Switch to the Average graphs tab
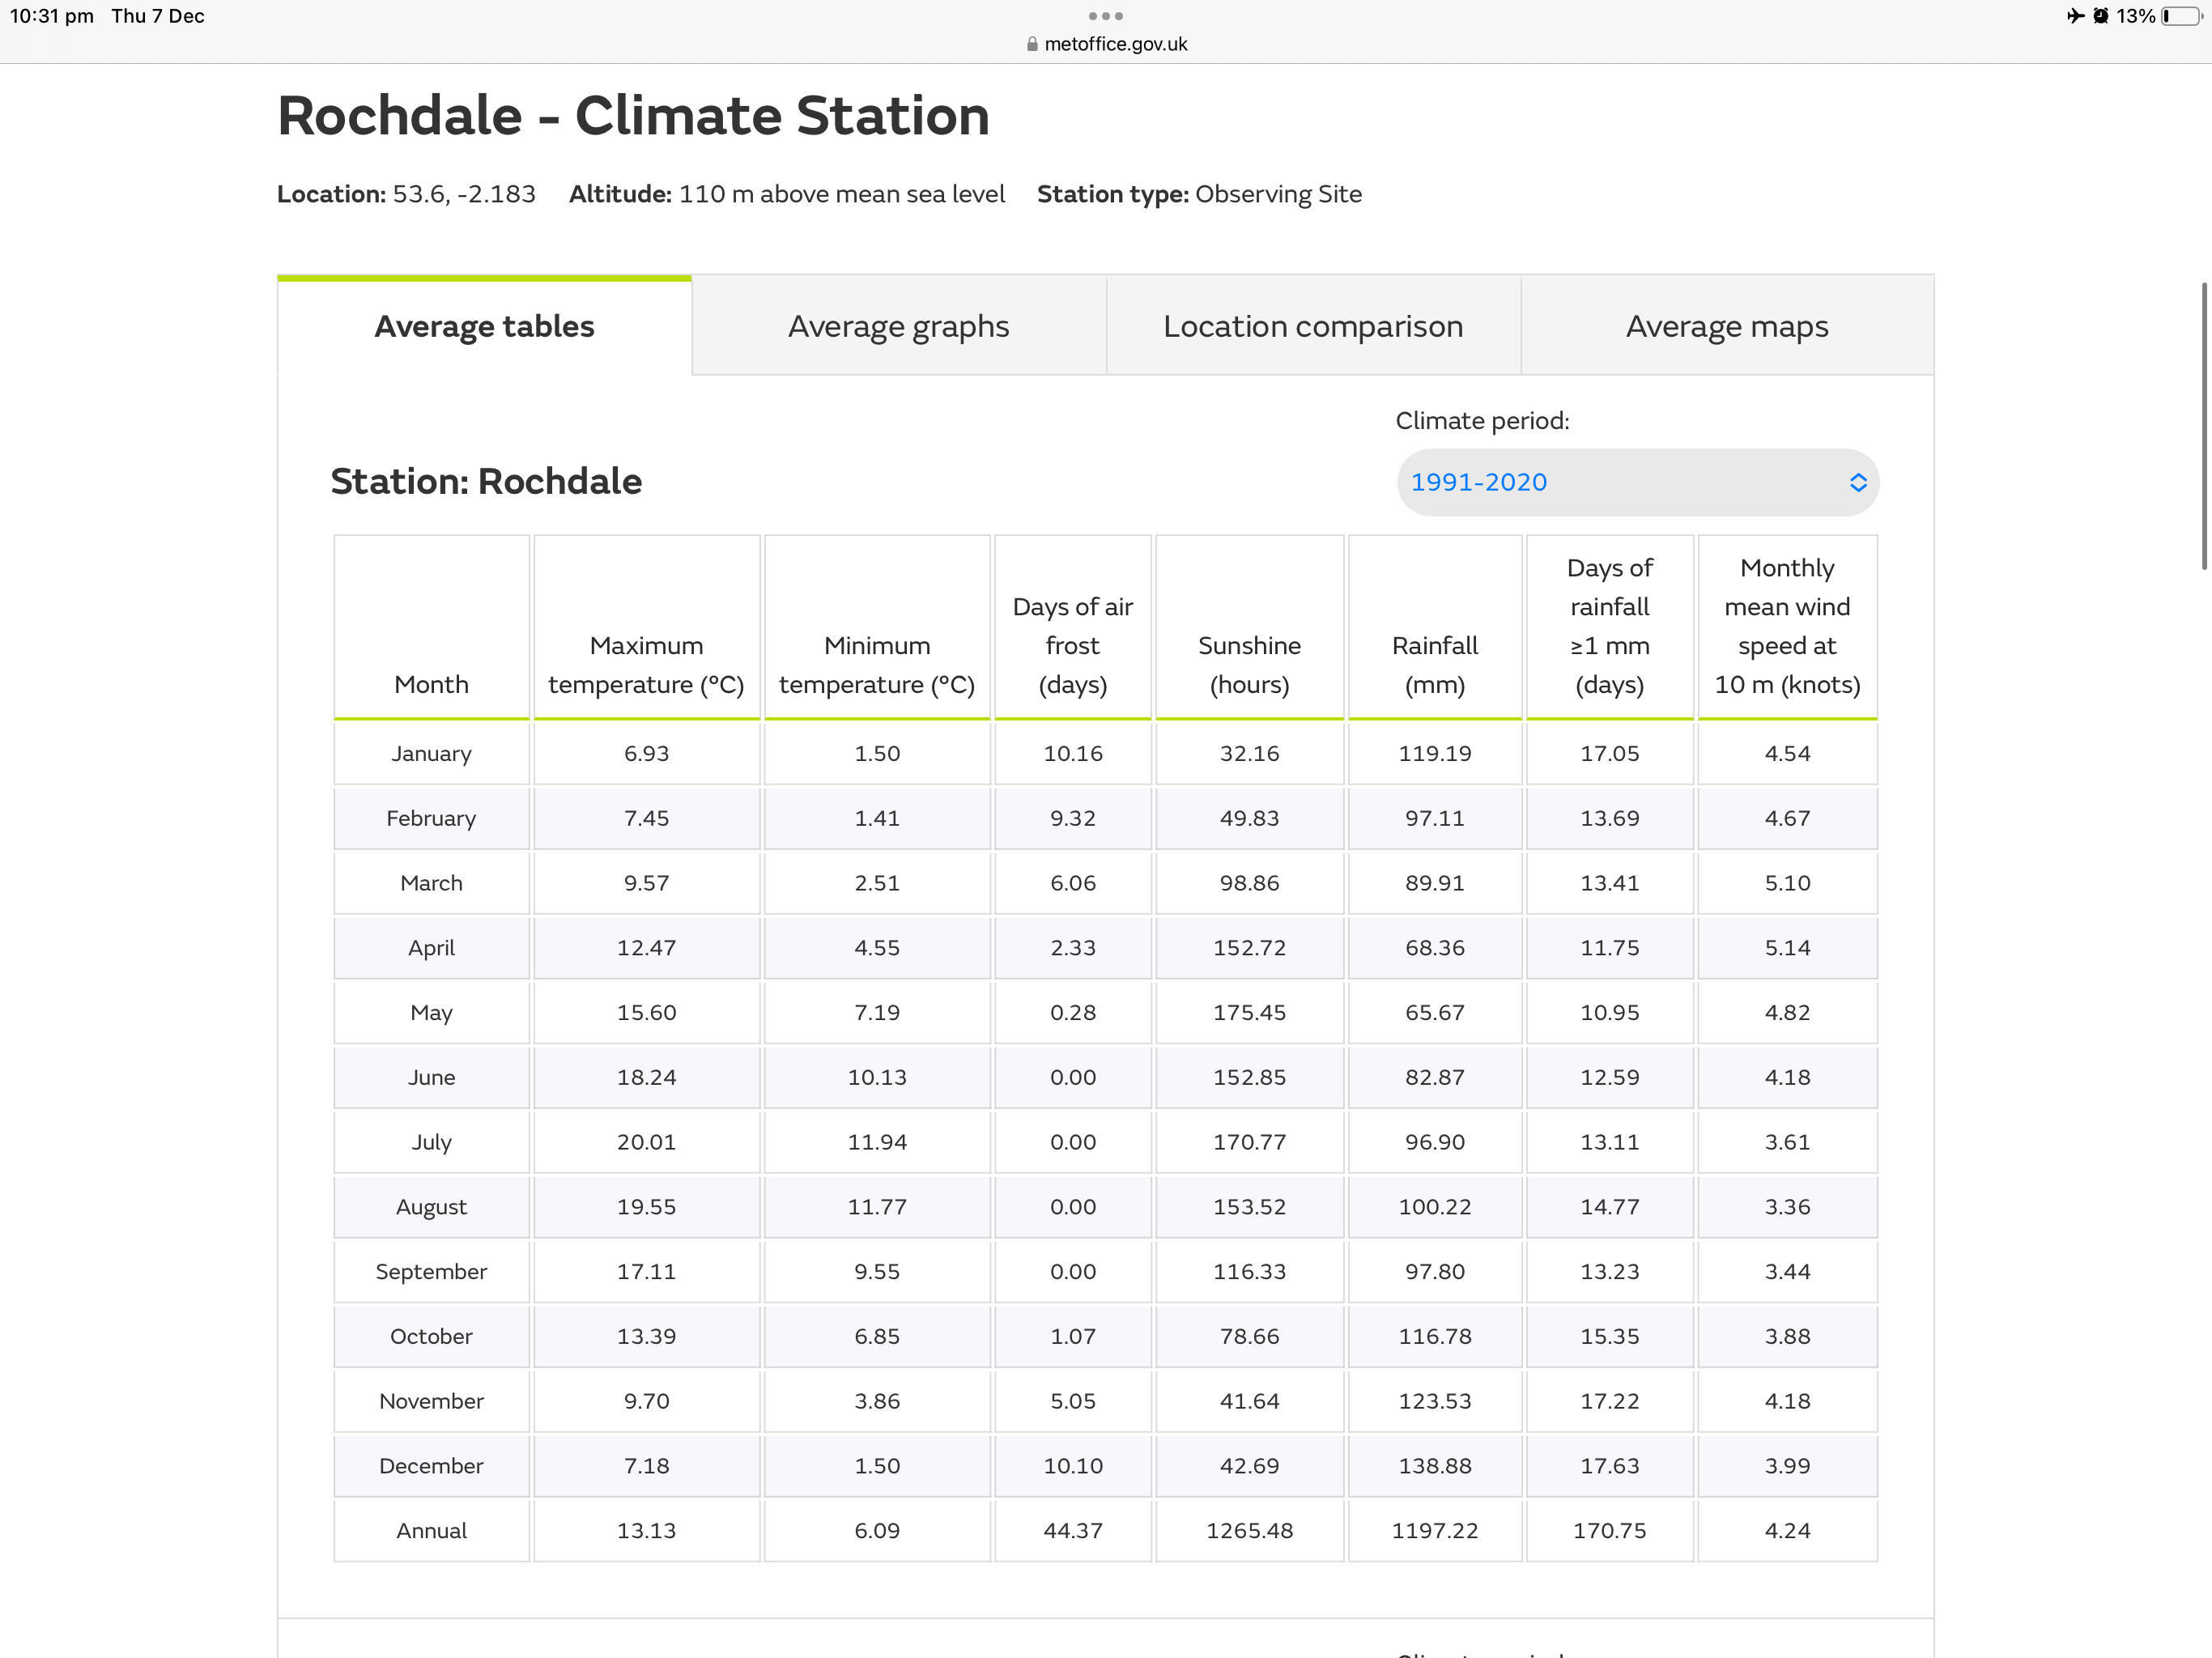Screen dimensions: 2212x1658 (898, 326)
